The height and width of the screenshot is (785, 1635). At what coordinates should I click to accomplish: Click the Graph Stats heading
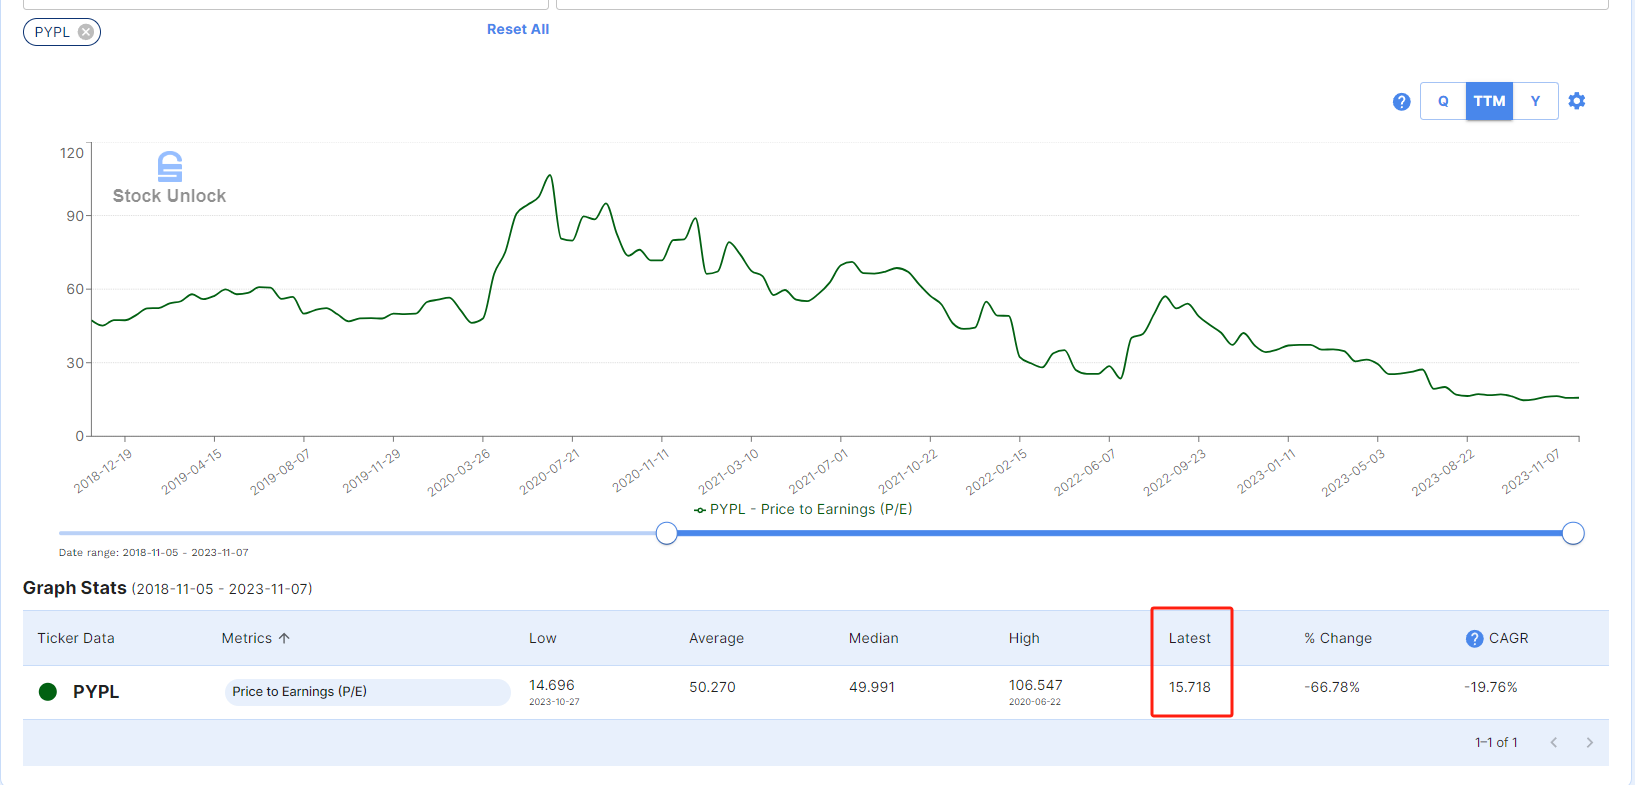coord(75,588)
